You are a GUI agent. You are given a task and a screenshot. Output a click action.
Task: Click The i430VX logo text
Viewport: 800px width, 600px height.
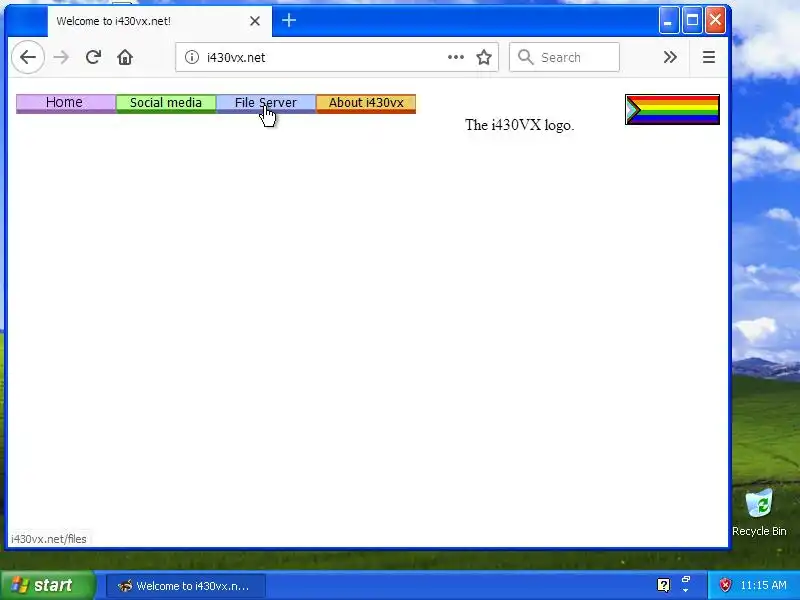click(x=519, y=125)
